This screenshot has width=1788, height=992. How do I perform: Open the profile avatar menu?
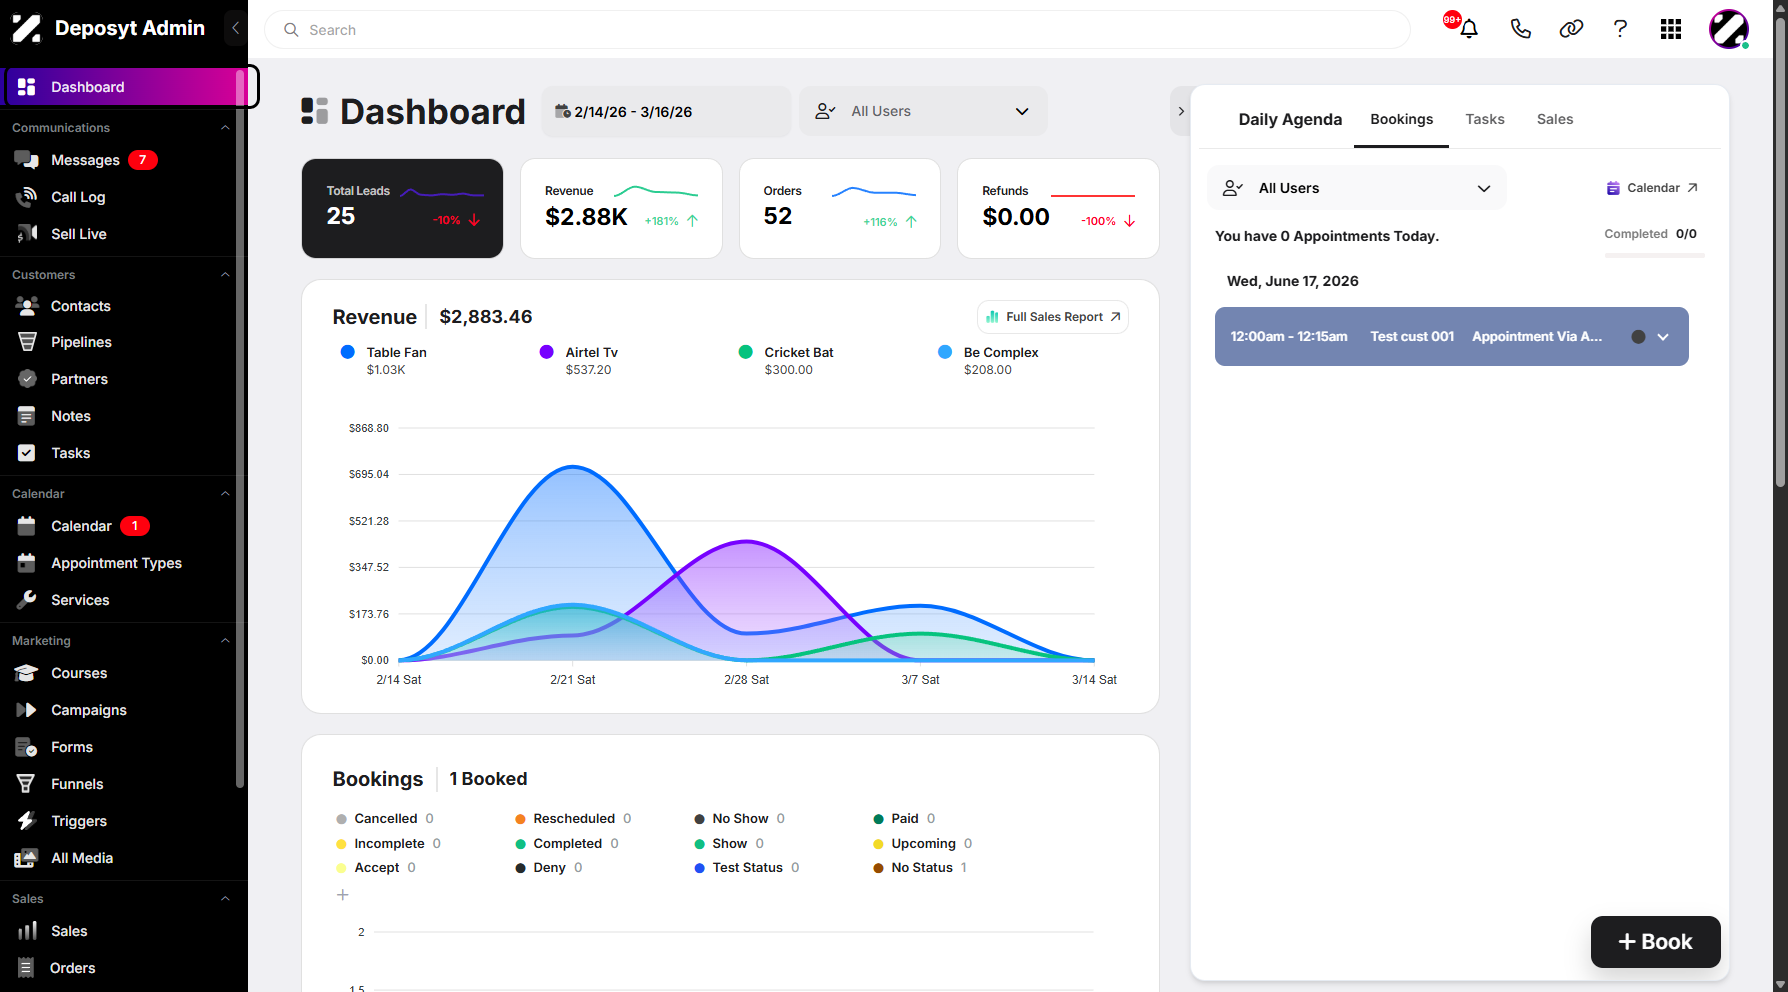tap(1729, 29)
